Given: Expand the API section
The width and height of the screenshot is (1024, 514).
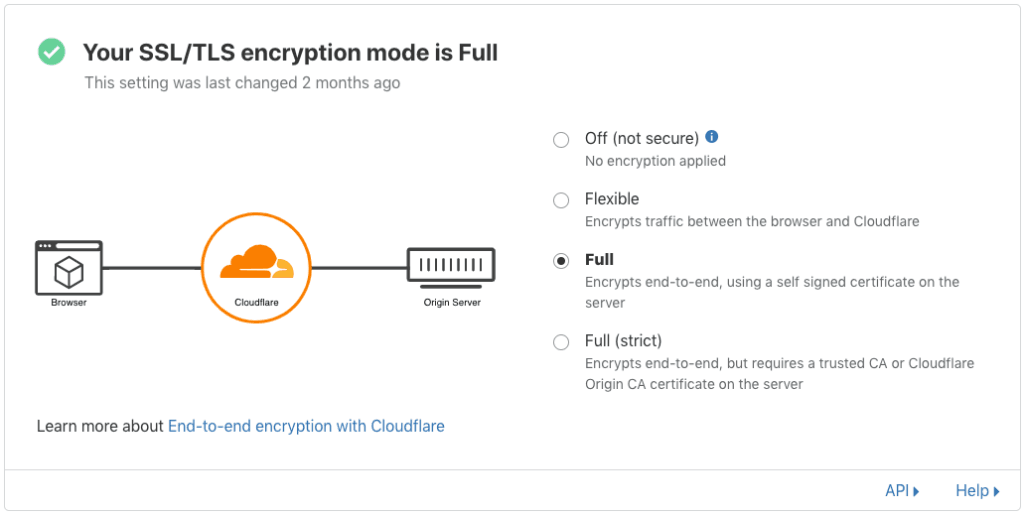Looking at the screenshot, I should pyautogui.click(x=902, y=490).
